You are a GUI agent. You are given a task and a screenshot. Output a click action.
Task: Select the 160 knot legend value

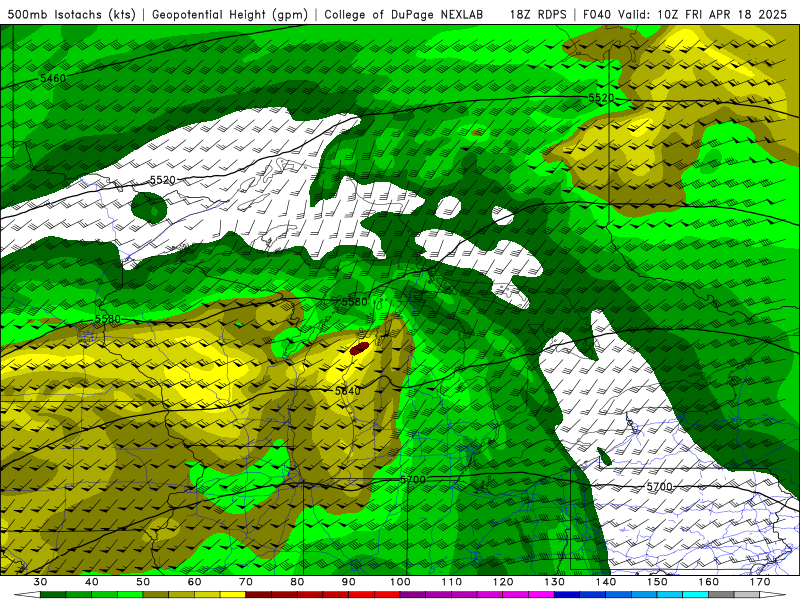tap(709, 582)
